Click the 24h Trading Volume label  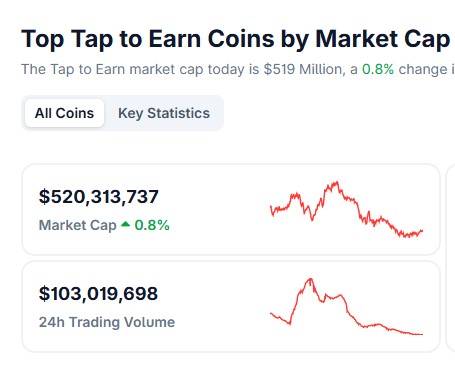point(107,322)
